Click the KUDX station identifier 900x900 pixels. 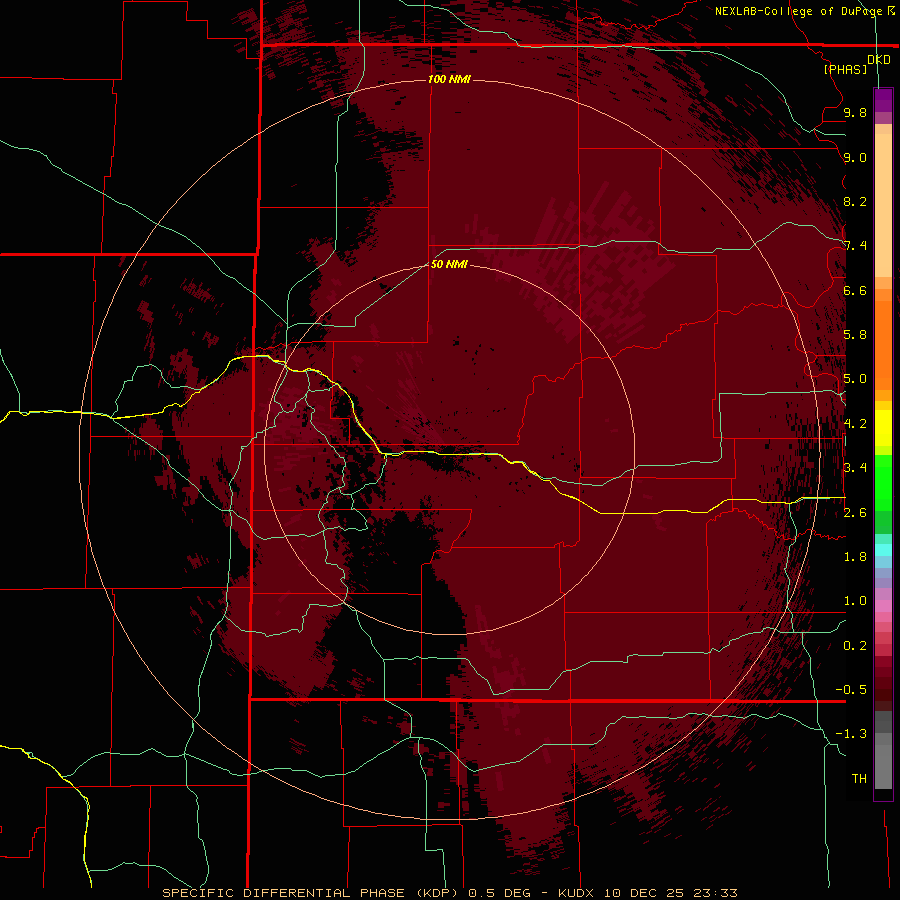[576, 893]
